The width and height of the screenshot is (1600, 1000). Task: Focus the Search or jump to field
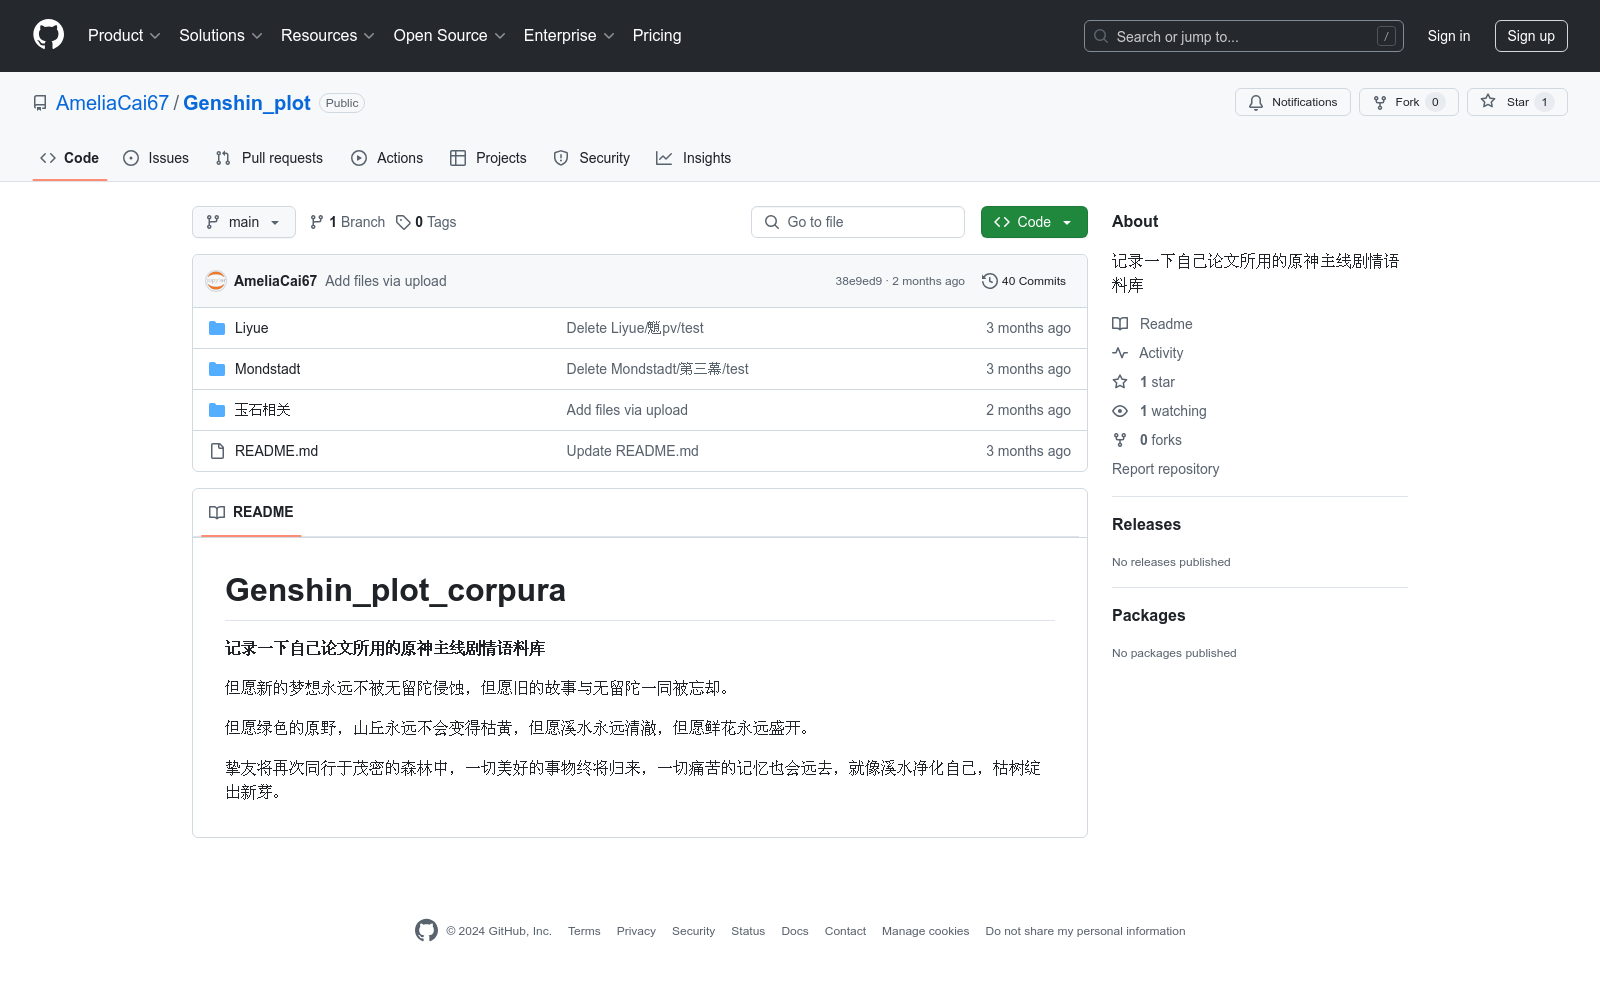[1244, 36]
